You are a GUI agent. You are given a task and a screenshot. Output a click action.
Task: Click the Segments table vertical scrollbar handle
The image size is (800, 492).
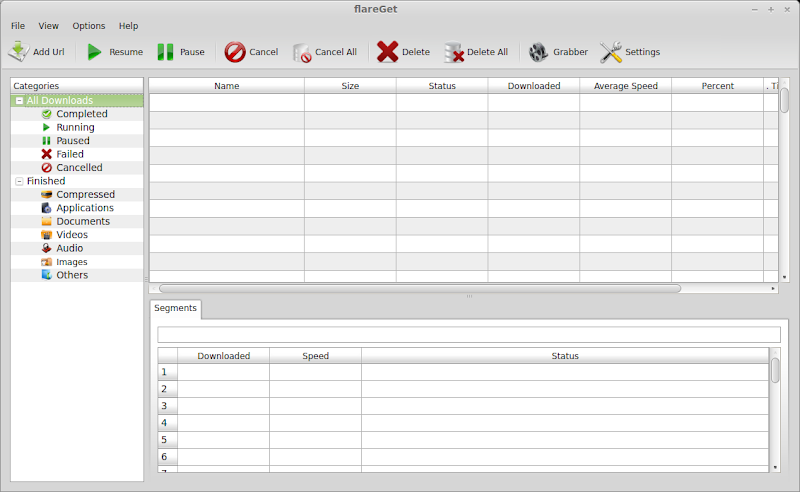(775, 371)
